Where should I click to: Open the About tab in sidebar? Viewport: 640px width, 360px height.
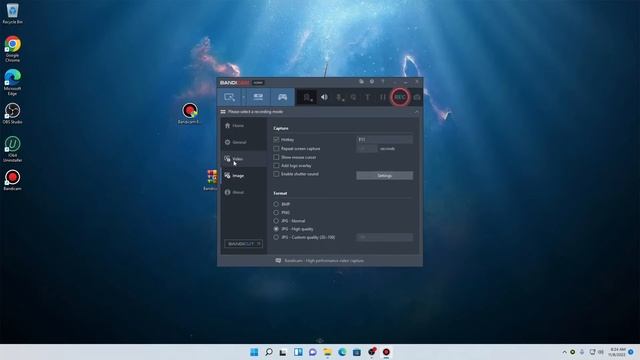point(244,192)
